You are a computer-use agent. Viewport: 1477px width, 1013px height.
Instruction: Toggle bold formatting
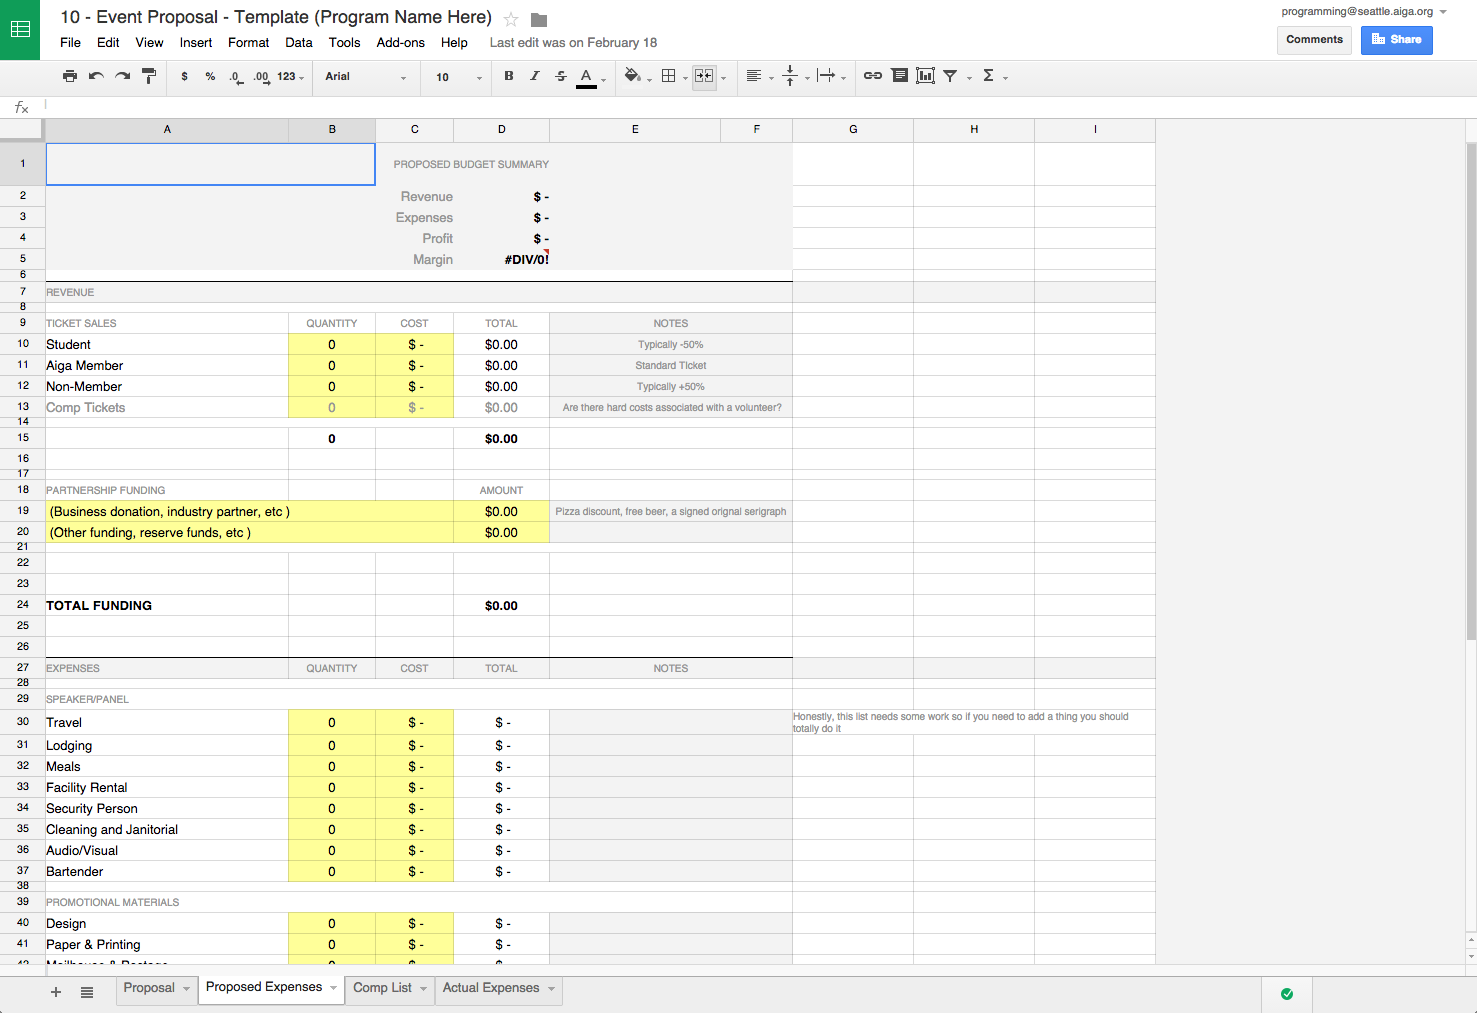pos(509,76)
